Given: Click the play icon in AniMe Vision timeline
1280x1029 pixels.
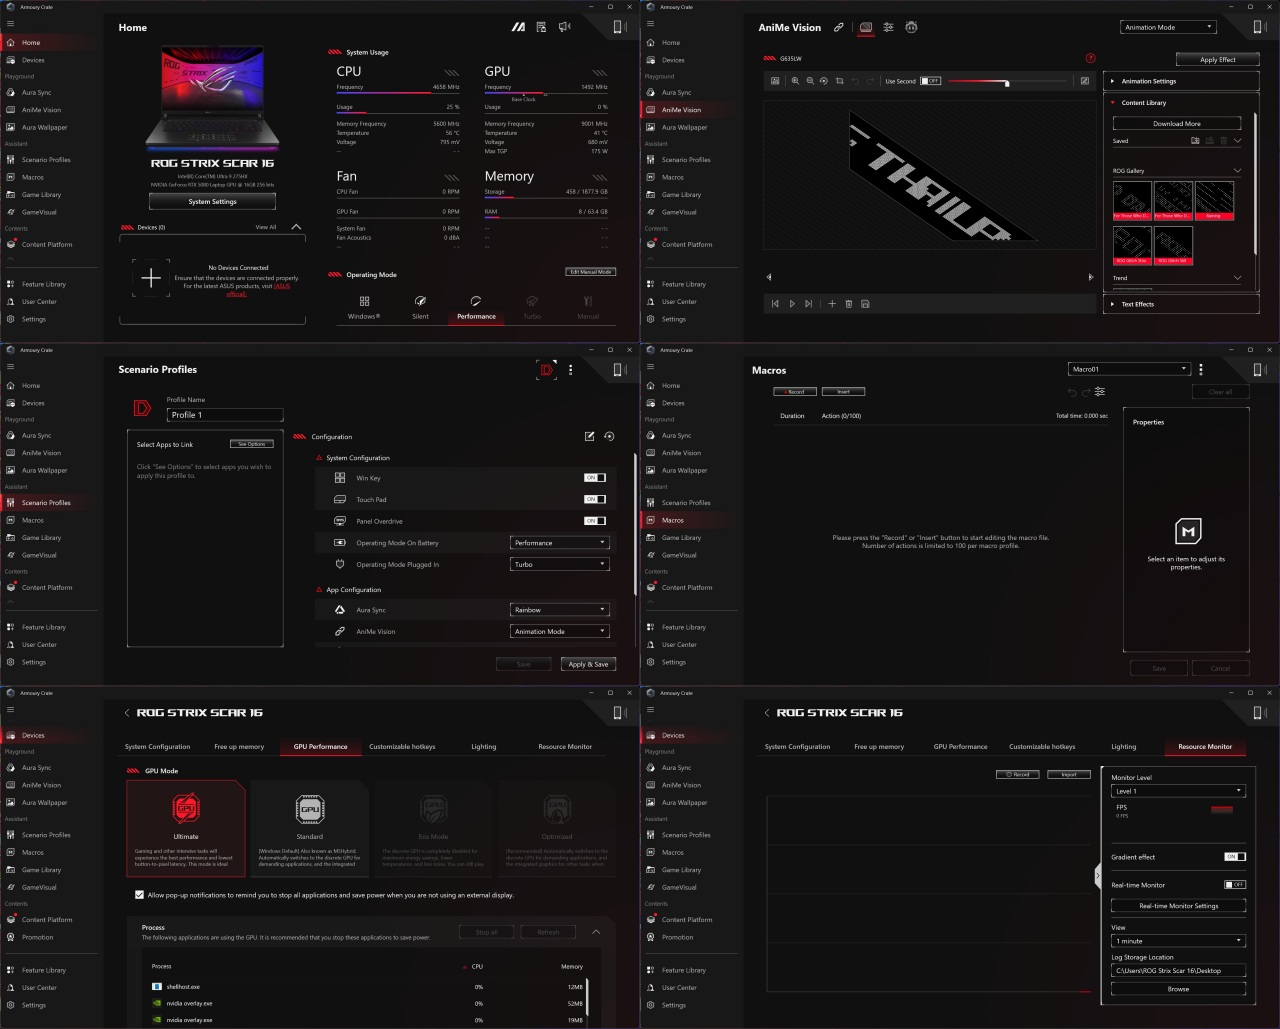Looking at the screenshot, I should (x=792, y=304).
